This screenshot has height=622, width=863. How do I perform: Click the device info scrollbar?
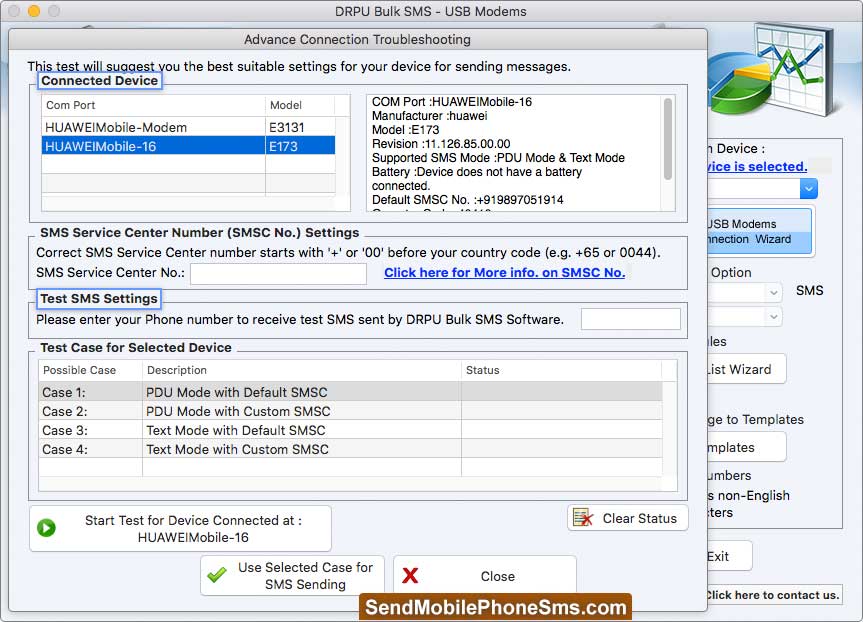tap(668, 139)
